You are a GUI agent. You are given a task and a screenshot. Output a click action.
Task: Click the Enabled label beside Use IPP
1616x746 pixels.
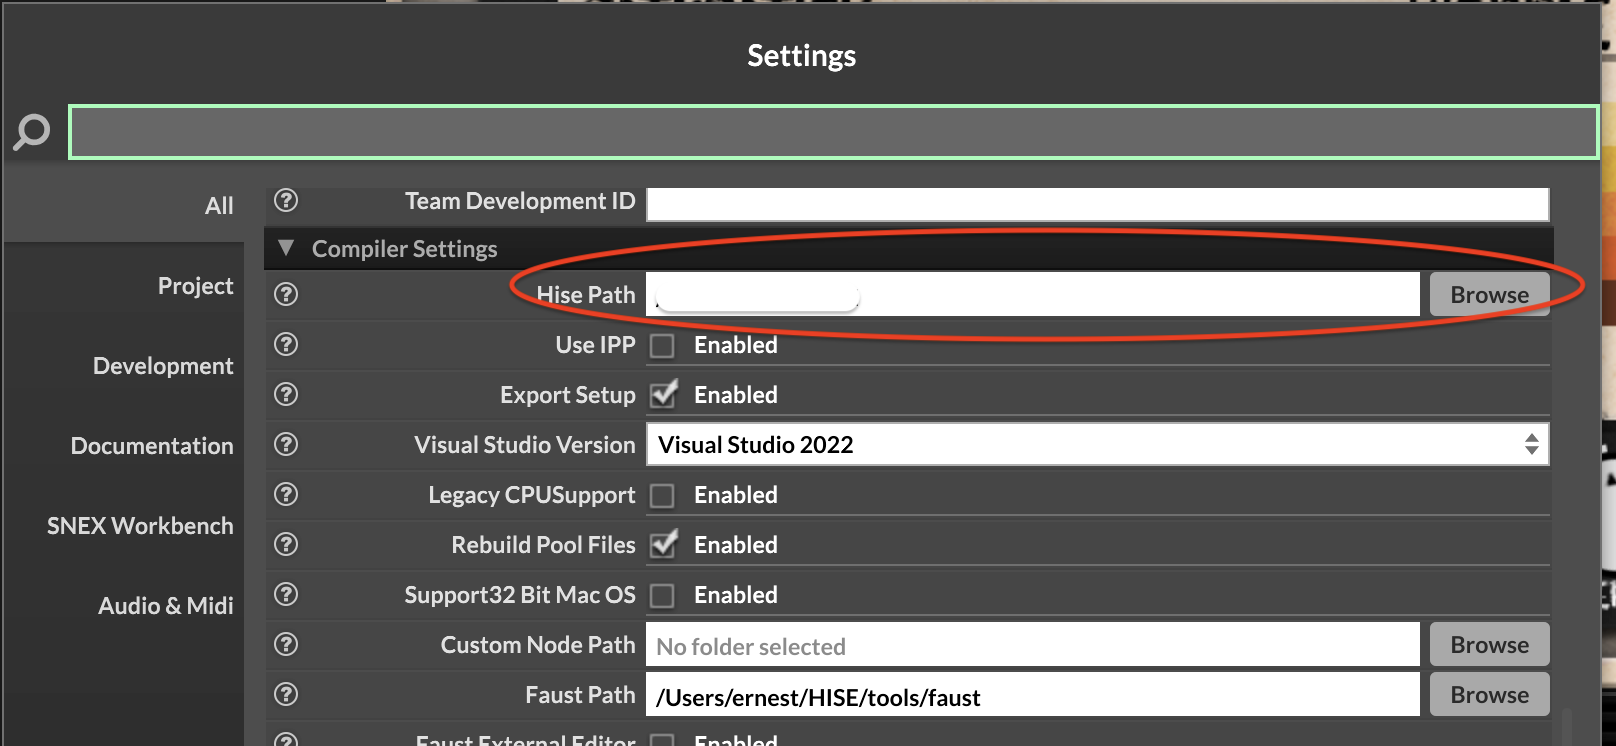(x=736, y=345)
